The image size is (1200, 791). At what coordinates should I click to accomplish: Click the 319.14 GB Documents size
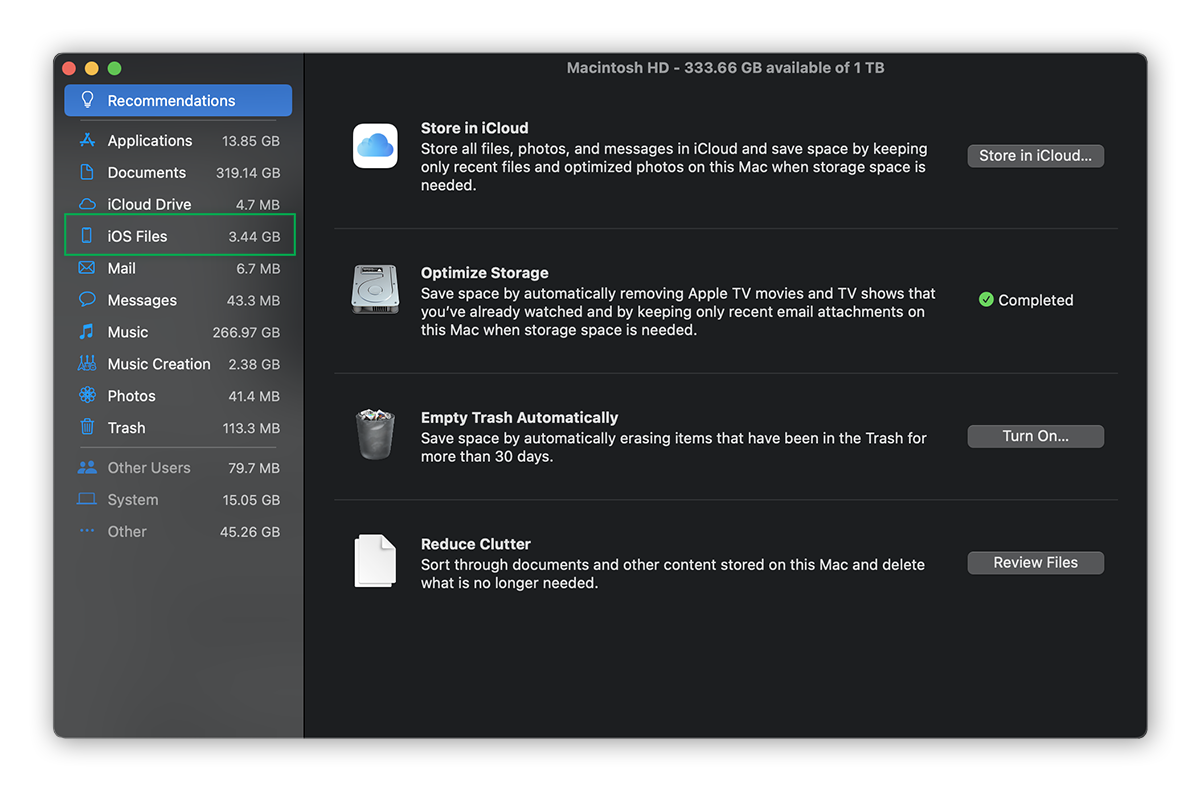click(x=248, y=173)
